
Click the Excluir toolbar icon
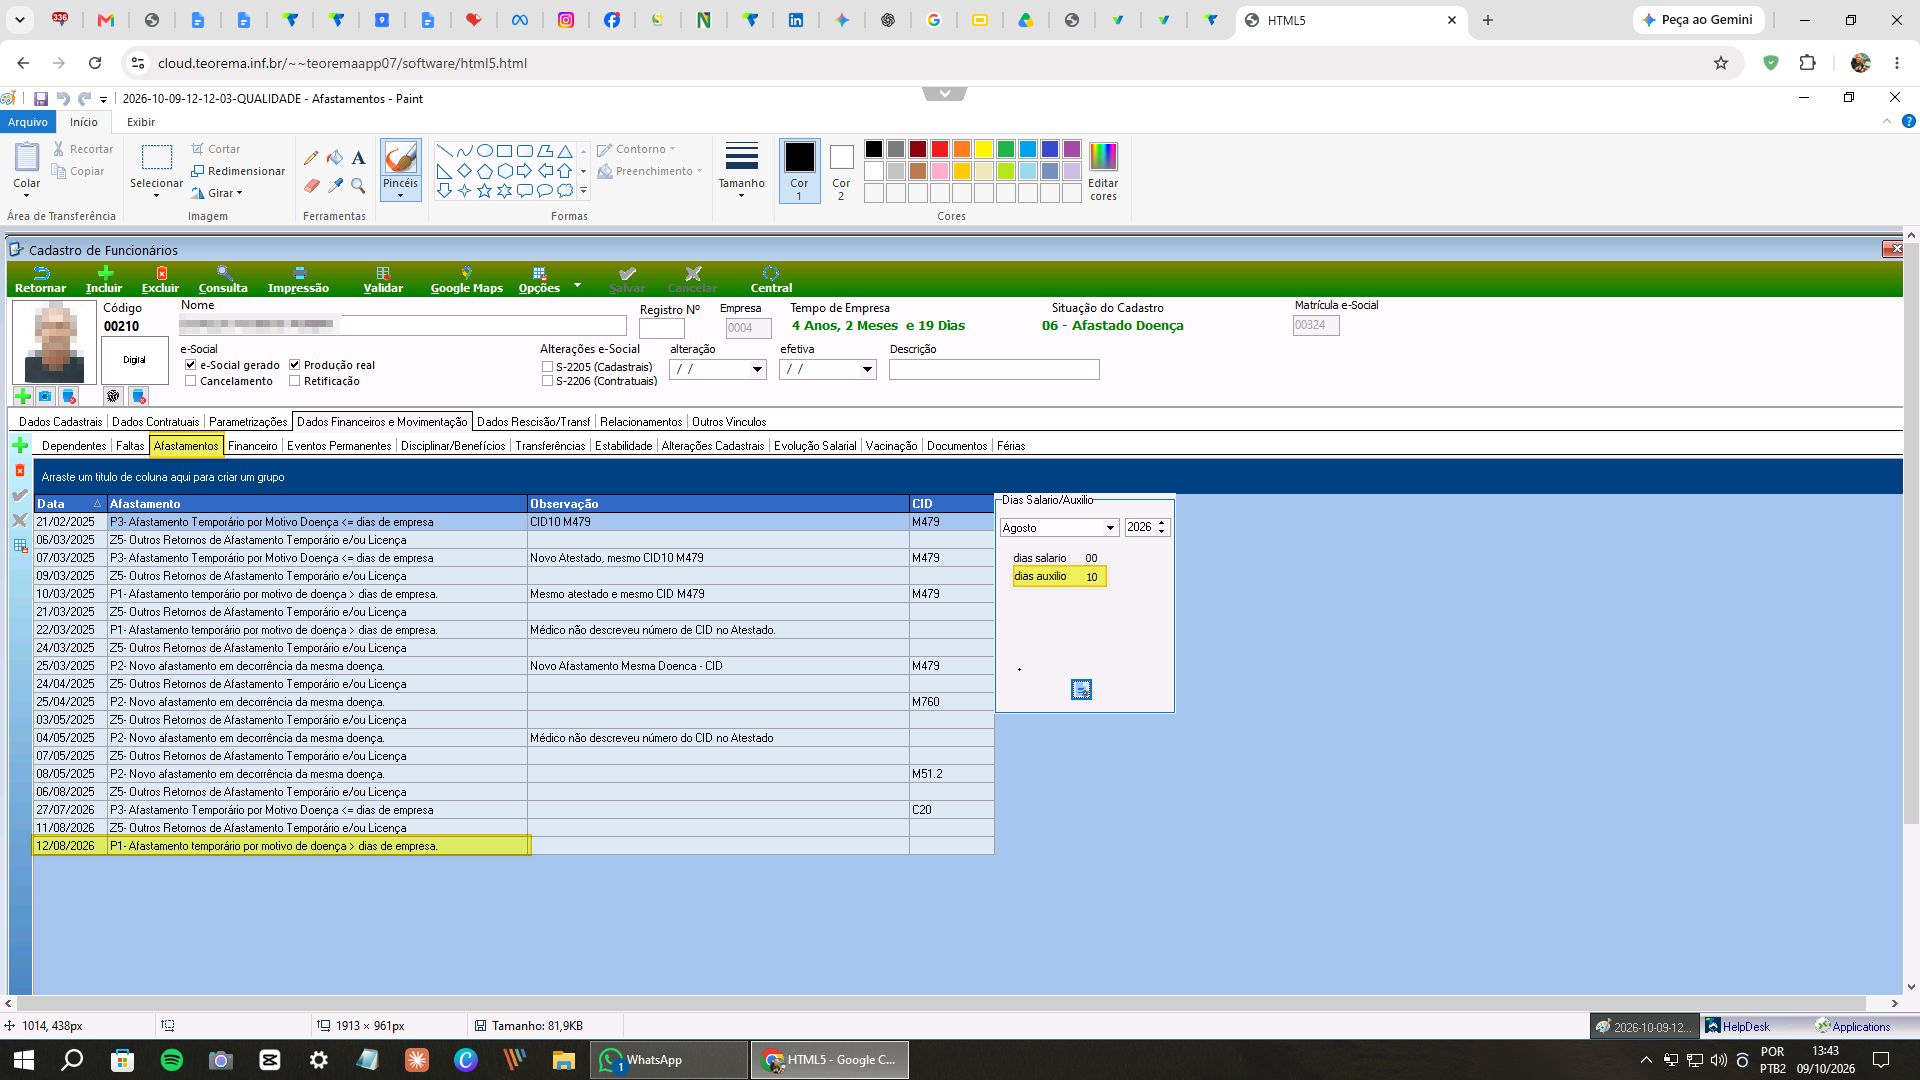pos(160,279)
